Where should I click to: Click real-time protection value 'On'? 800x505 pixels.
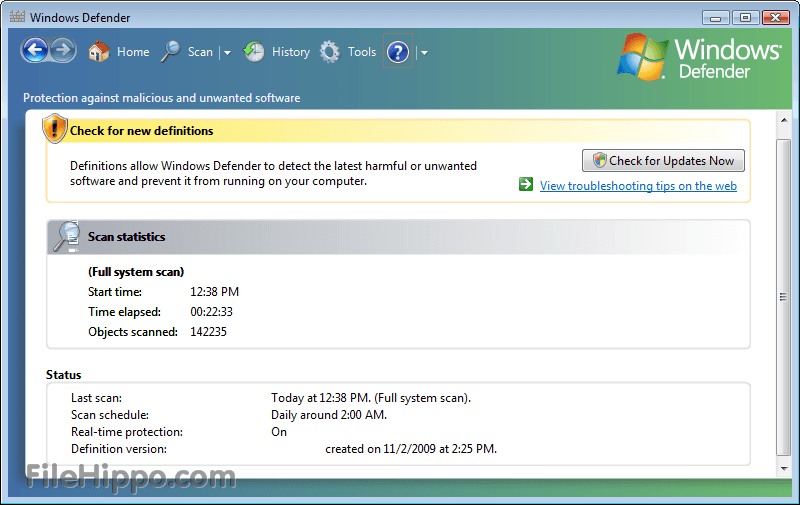[279, 432]
